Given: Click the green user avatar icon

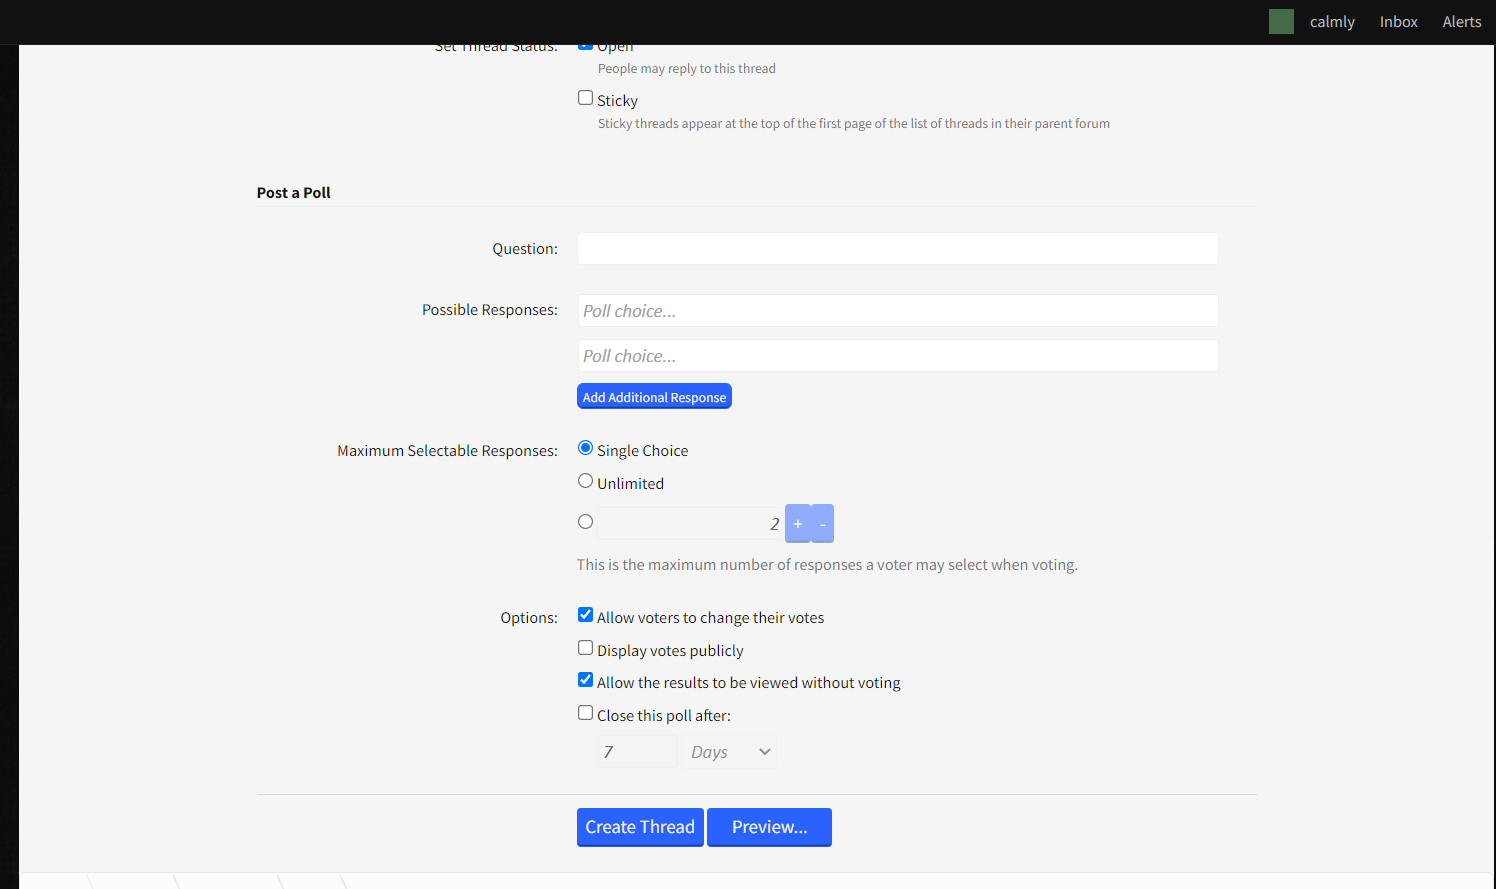Looking at the screenshot, I should (1281, 21).
